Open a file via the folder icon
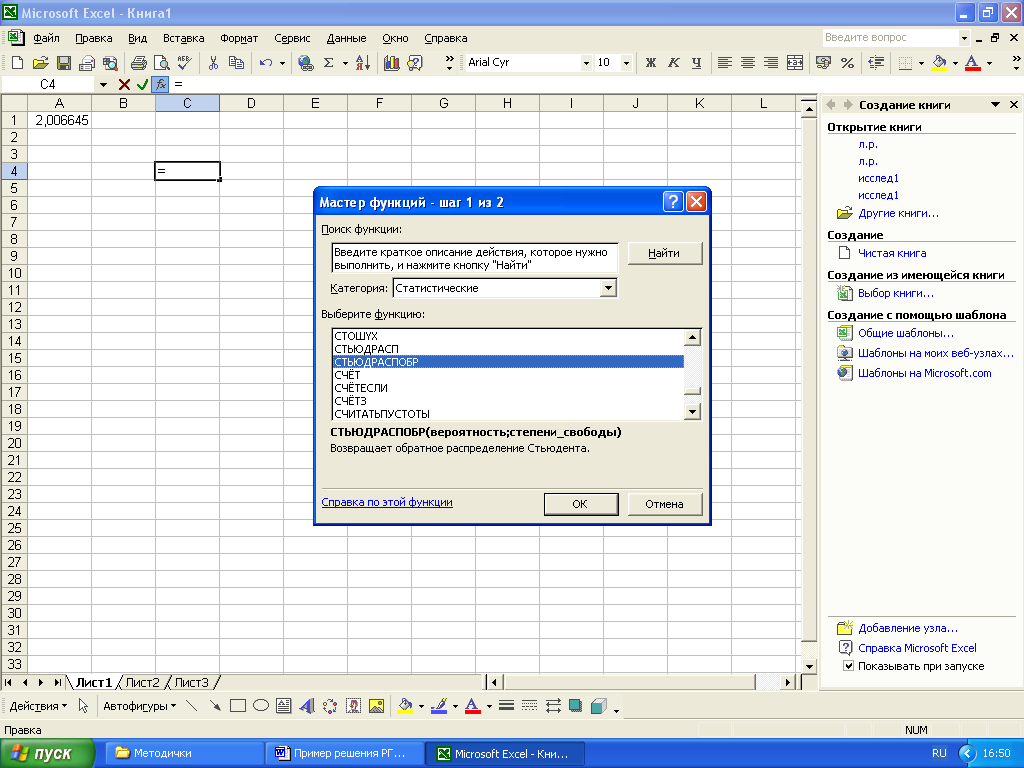Screen dimensions: 1024x768 point(40,63)
